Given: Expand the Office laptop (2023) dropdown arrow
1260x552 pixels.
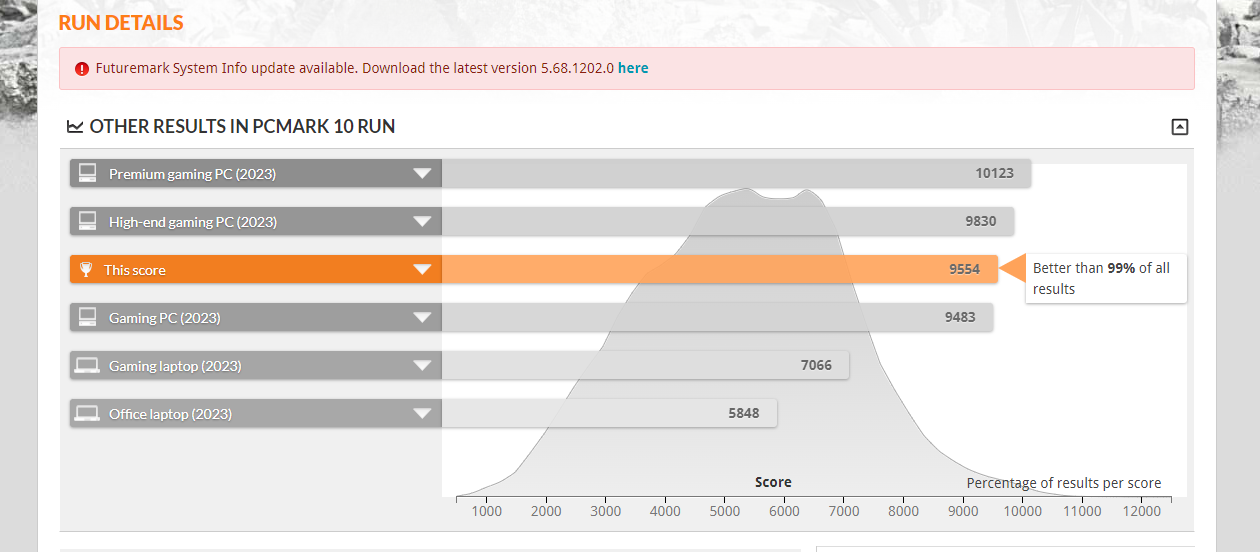Looking at the screenshot, I should [x=422, y=413].
